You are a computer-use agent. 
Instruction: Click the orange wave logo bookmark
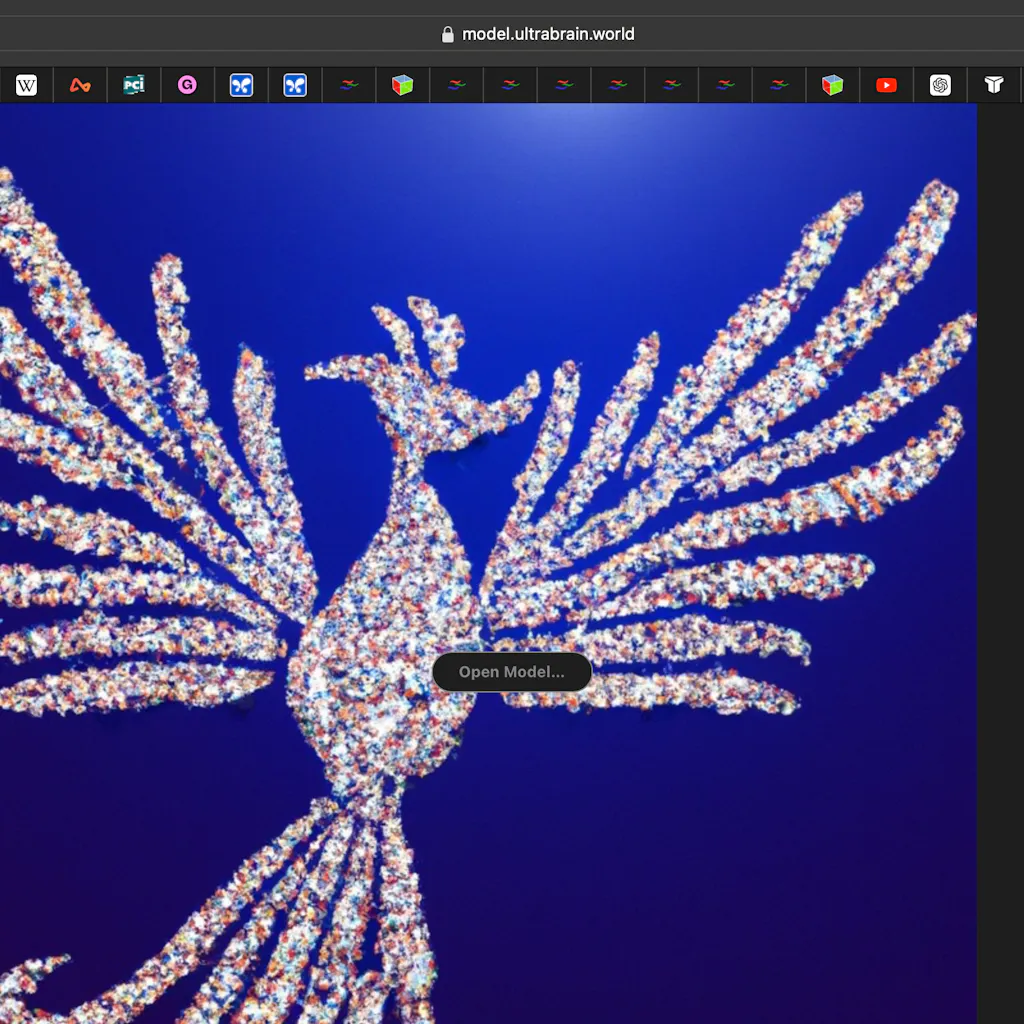pyautogui.click(x=79, y=85)
